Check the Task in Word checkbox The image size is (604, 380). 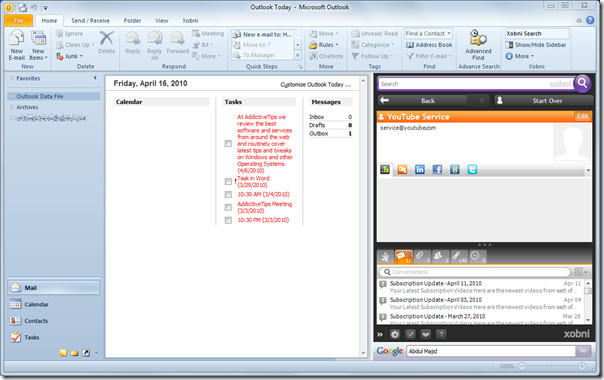click(x=228, y=182)
